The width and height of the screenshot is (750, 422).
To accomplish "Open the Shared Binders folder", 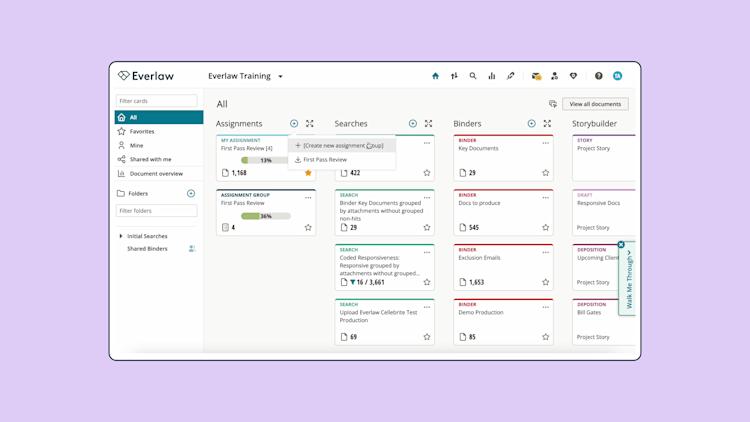I will [147, 249].
